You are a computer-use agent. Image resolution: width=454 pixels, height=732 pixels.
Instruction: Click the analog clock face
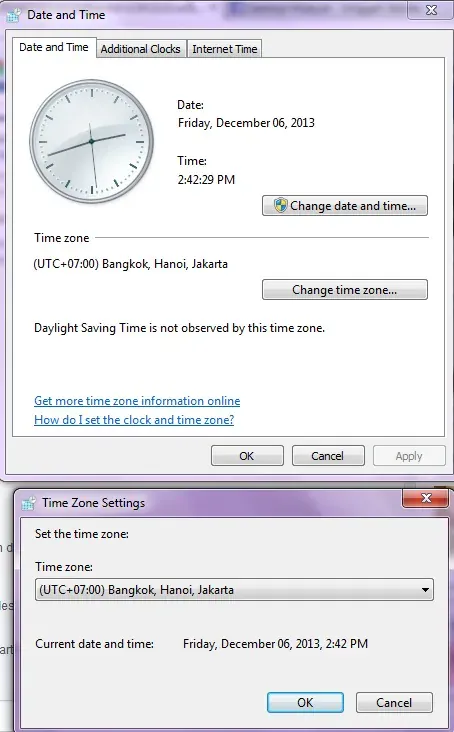pos(91,141)
